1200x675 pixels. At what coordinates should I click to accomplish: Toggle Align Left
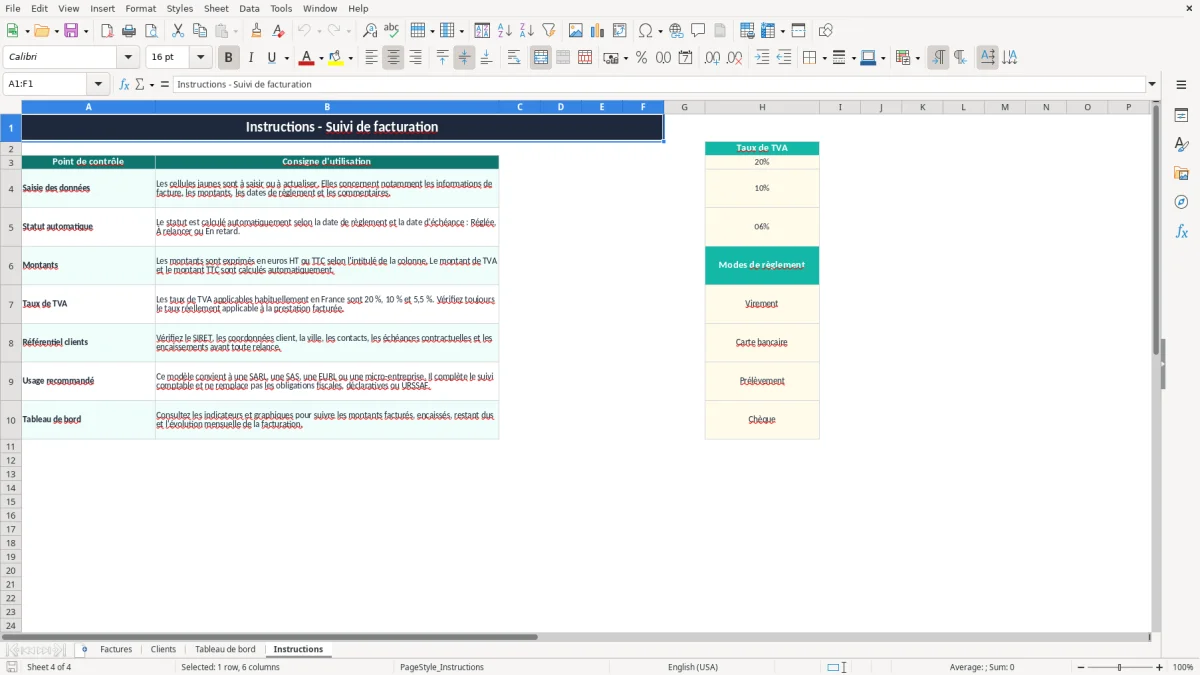click(371, 58)
